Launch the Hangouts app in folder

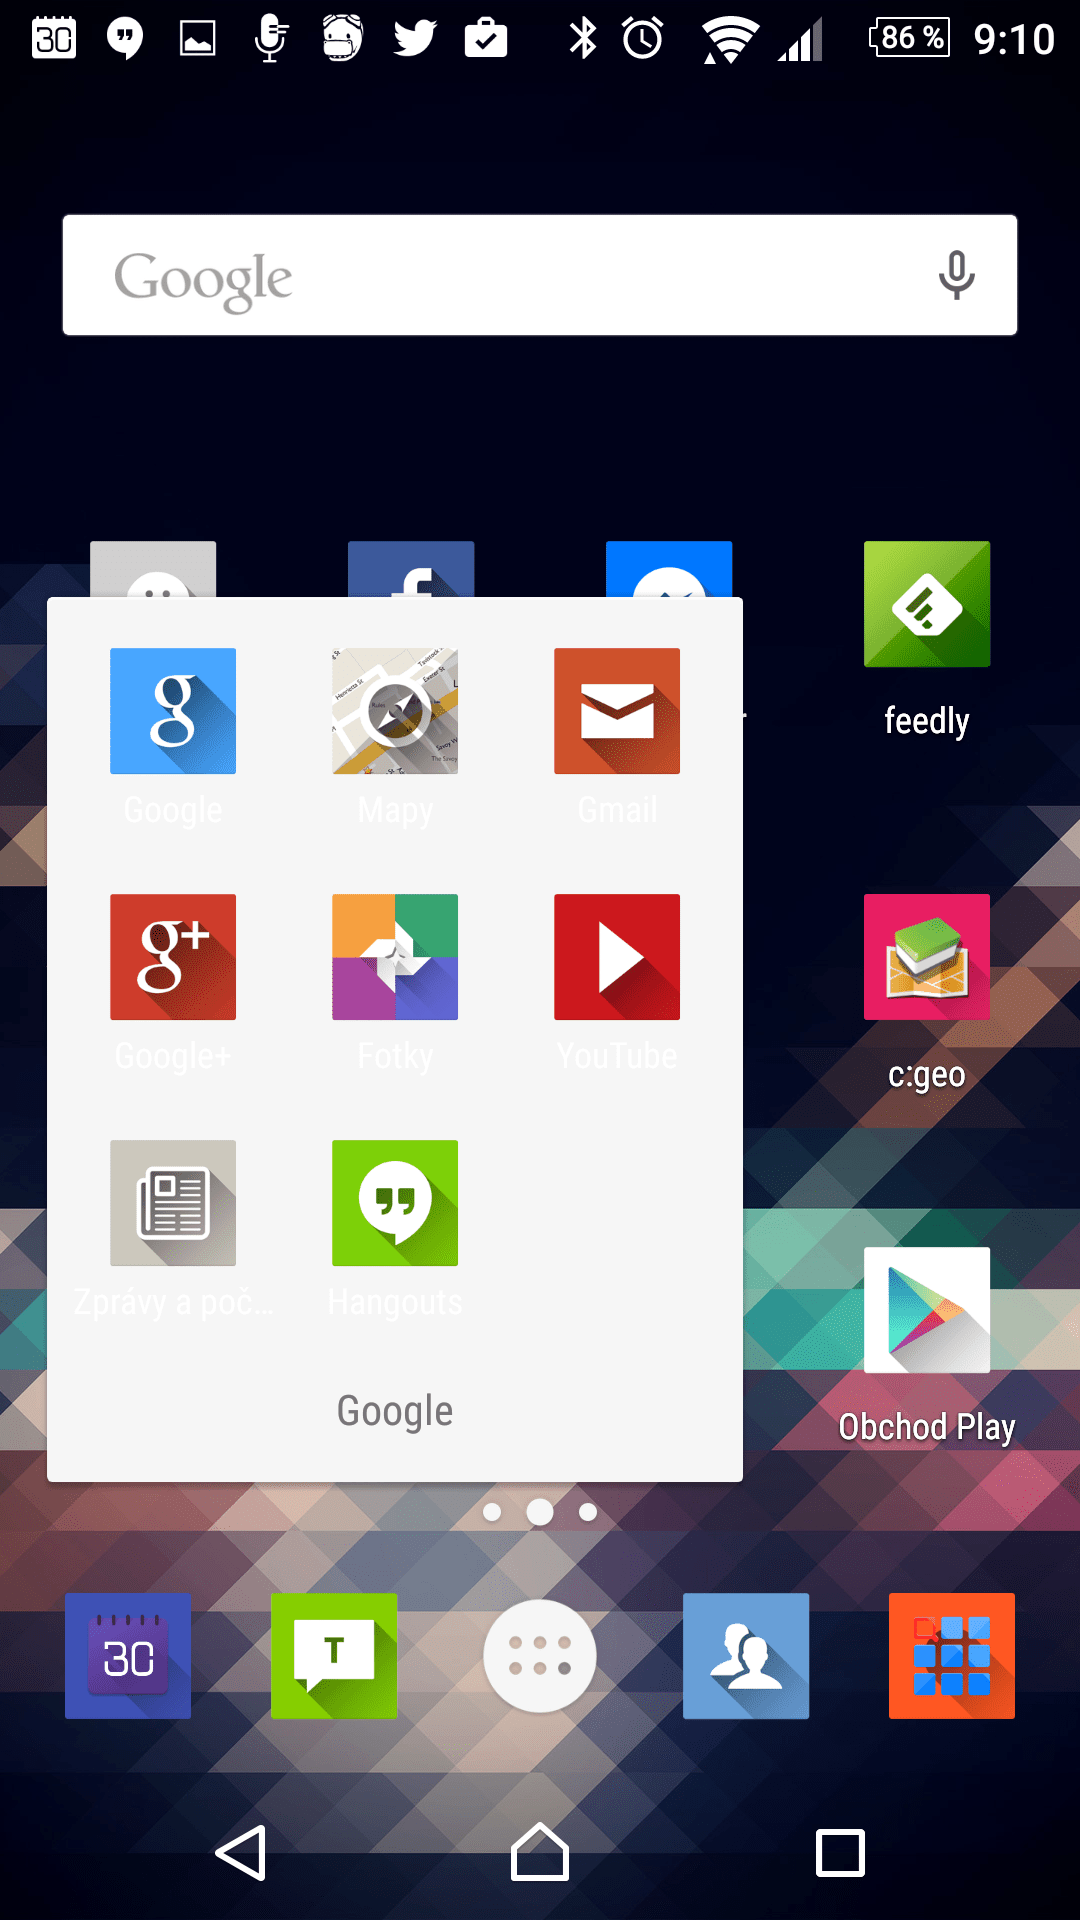pyautogui.click(x=395, y=1203)
